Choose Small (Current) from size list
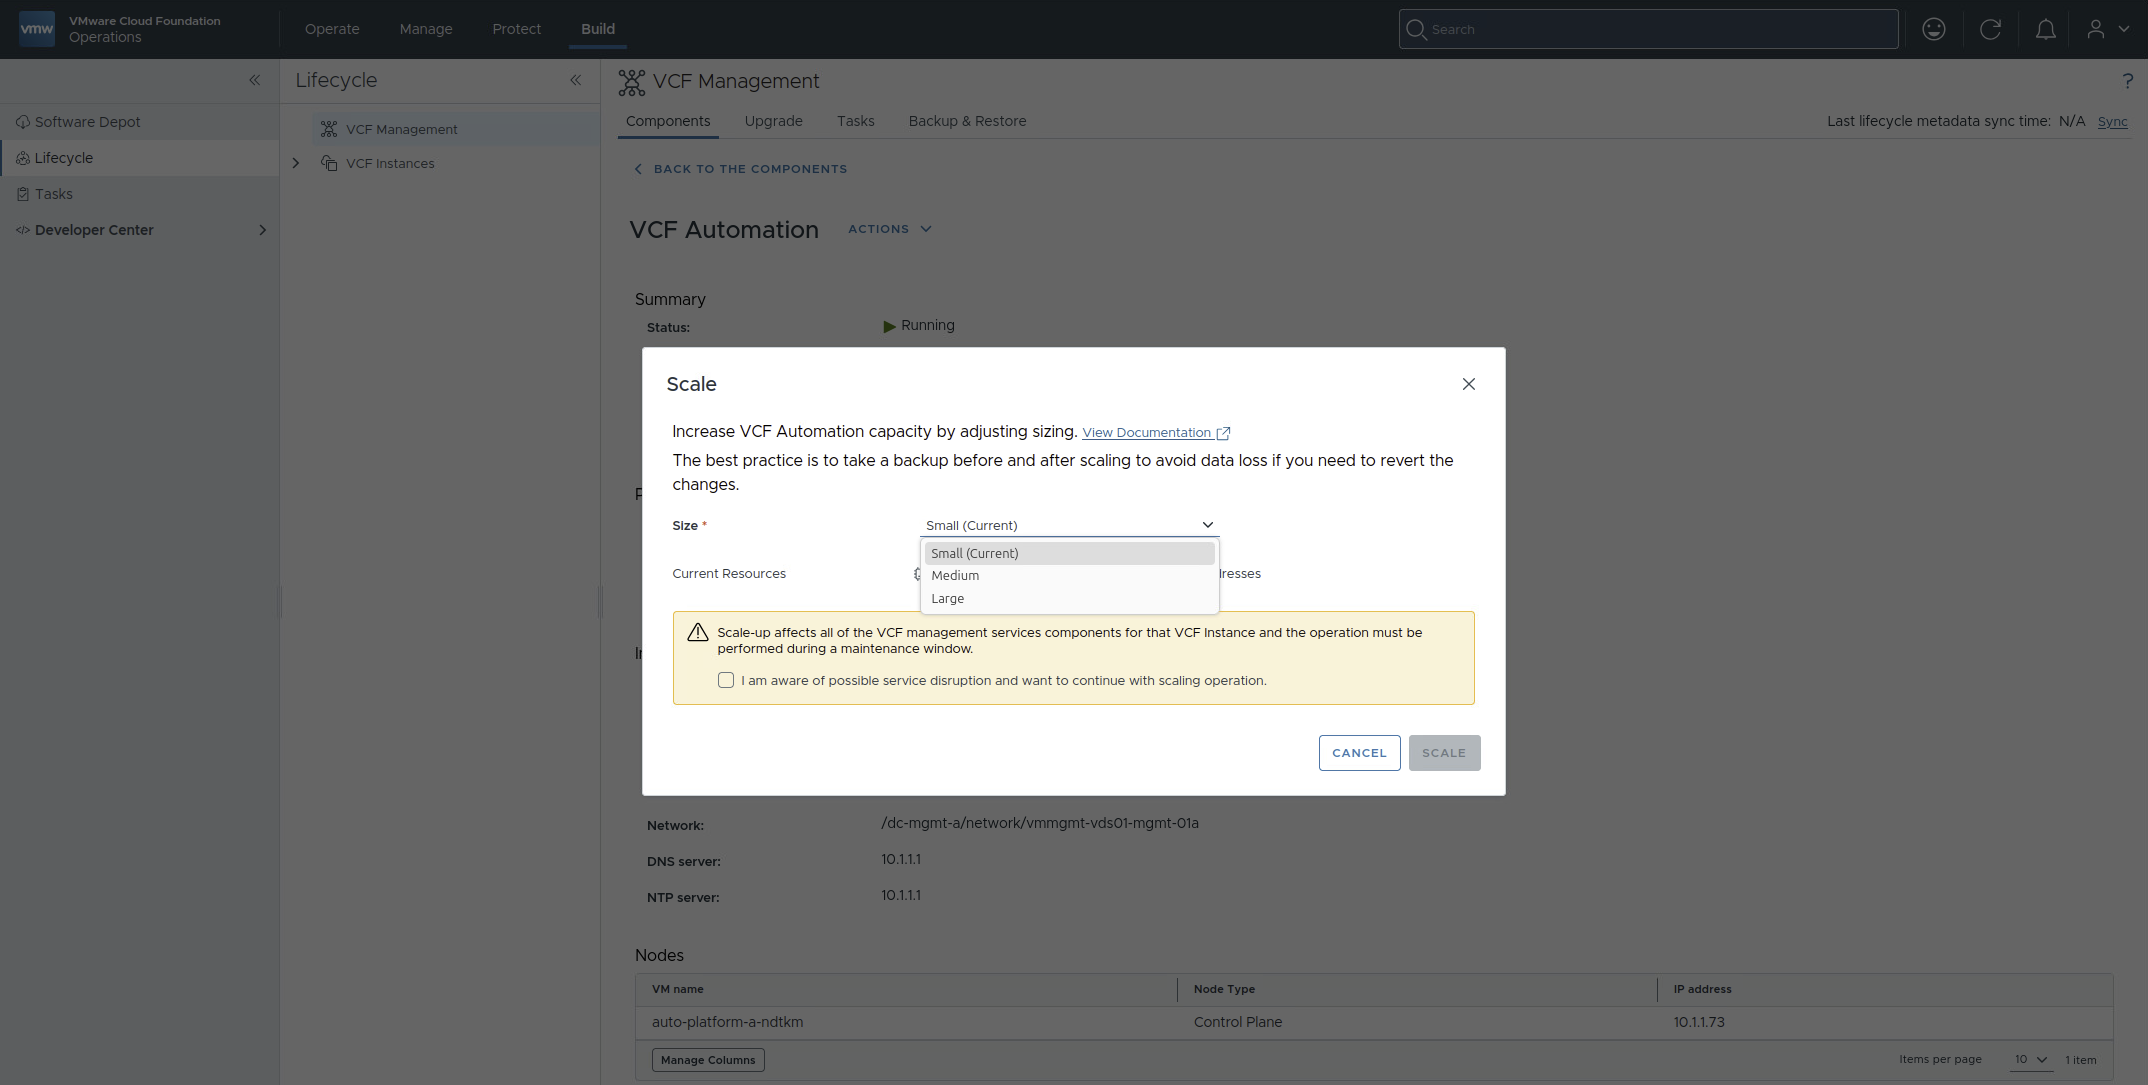The height and width of the screenshot is (1085, 2148). [x=1069, y=553]
